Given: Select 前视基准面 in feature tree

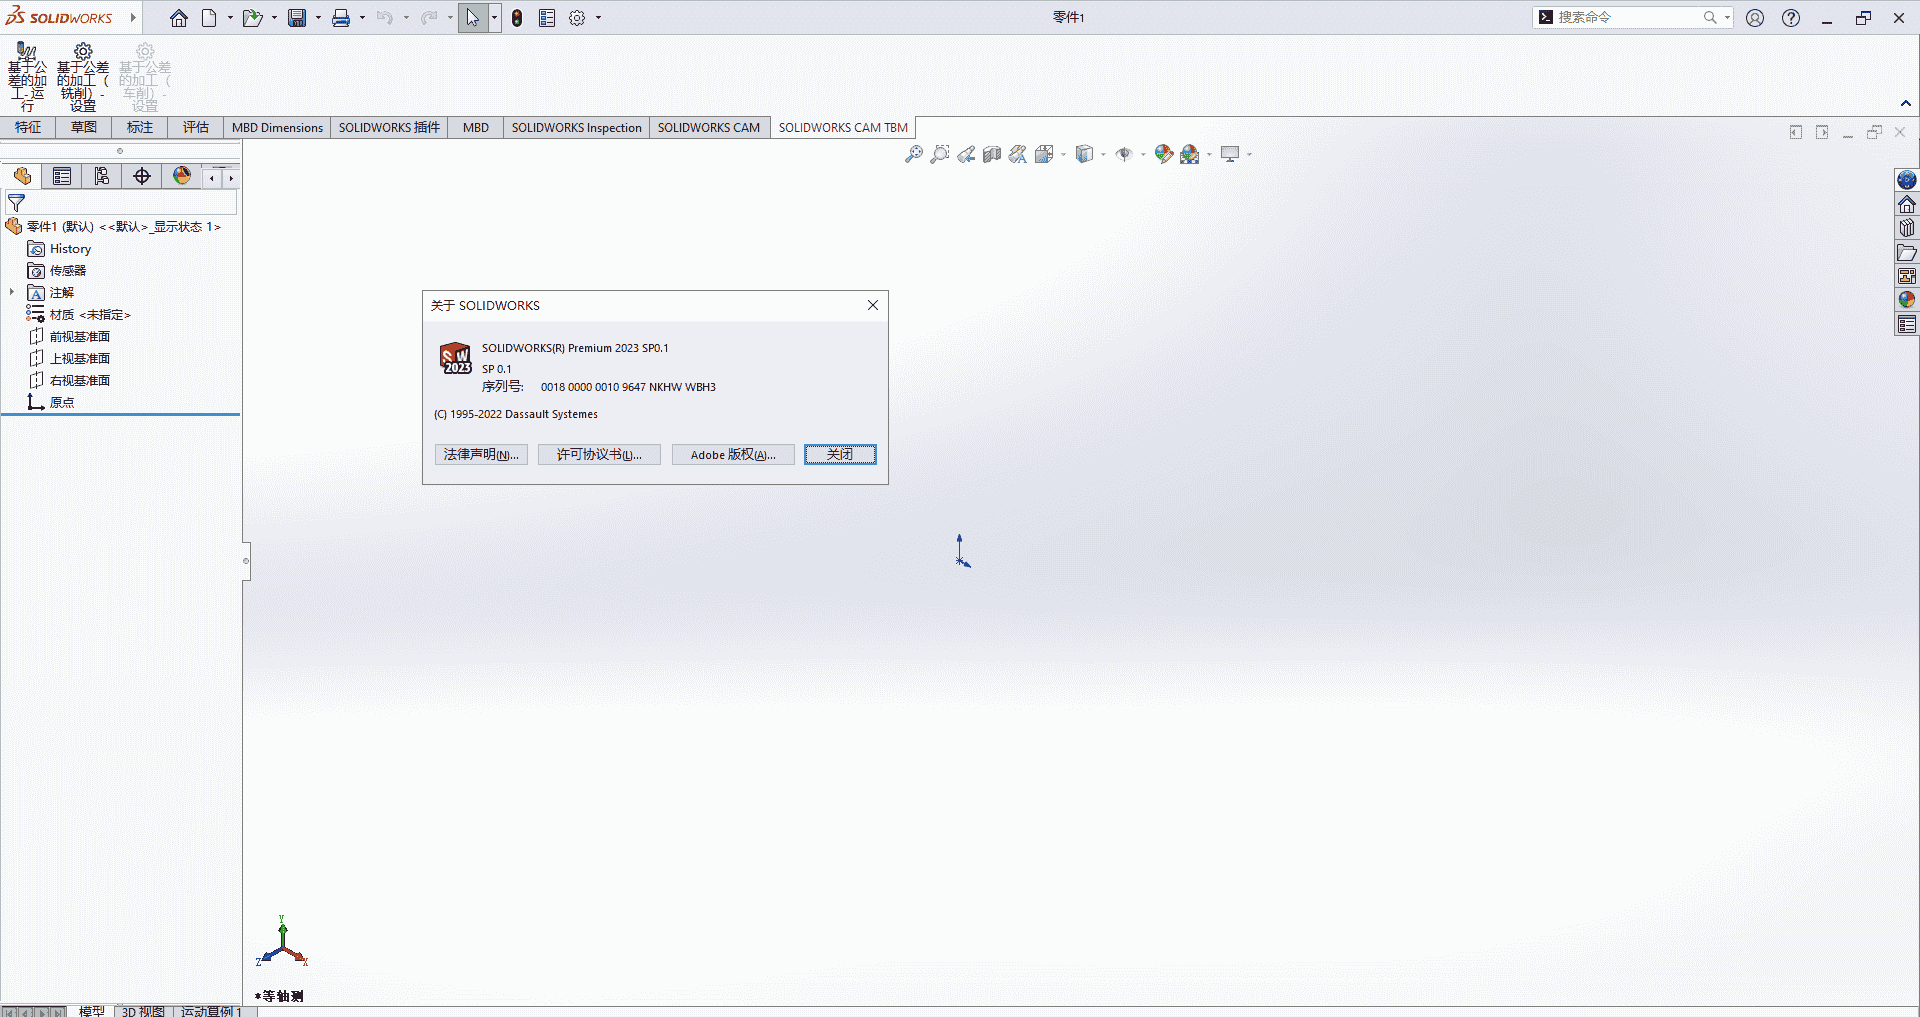Looking at the screenshot, I should click(80, 337).
